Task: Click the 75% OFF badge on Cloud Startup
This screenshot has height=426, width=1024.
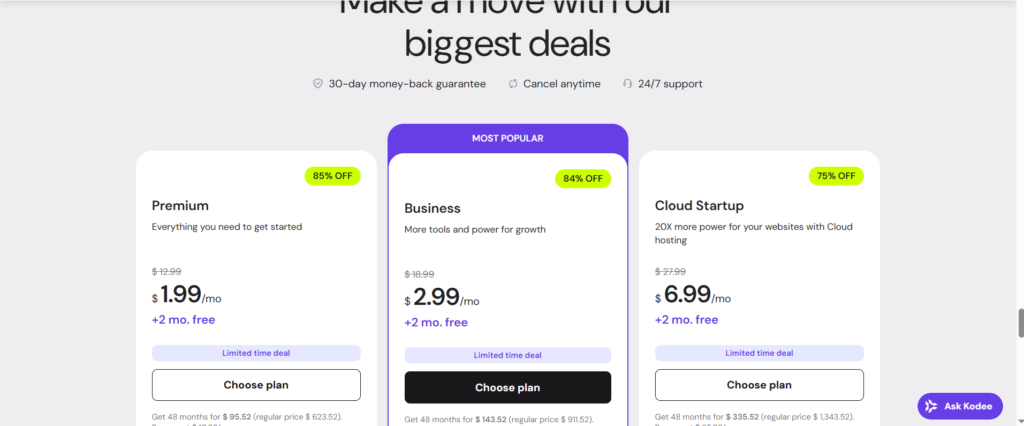Action: point(836,176)
